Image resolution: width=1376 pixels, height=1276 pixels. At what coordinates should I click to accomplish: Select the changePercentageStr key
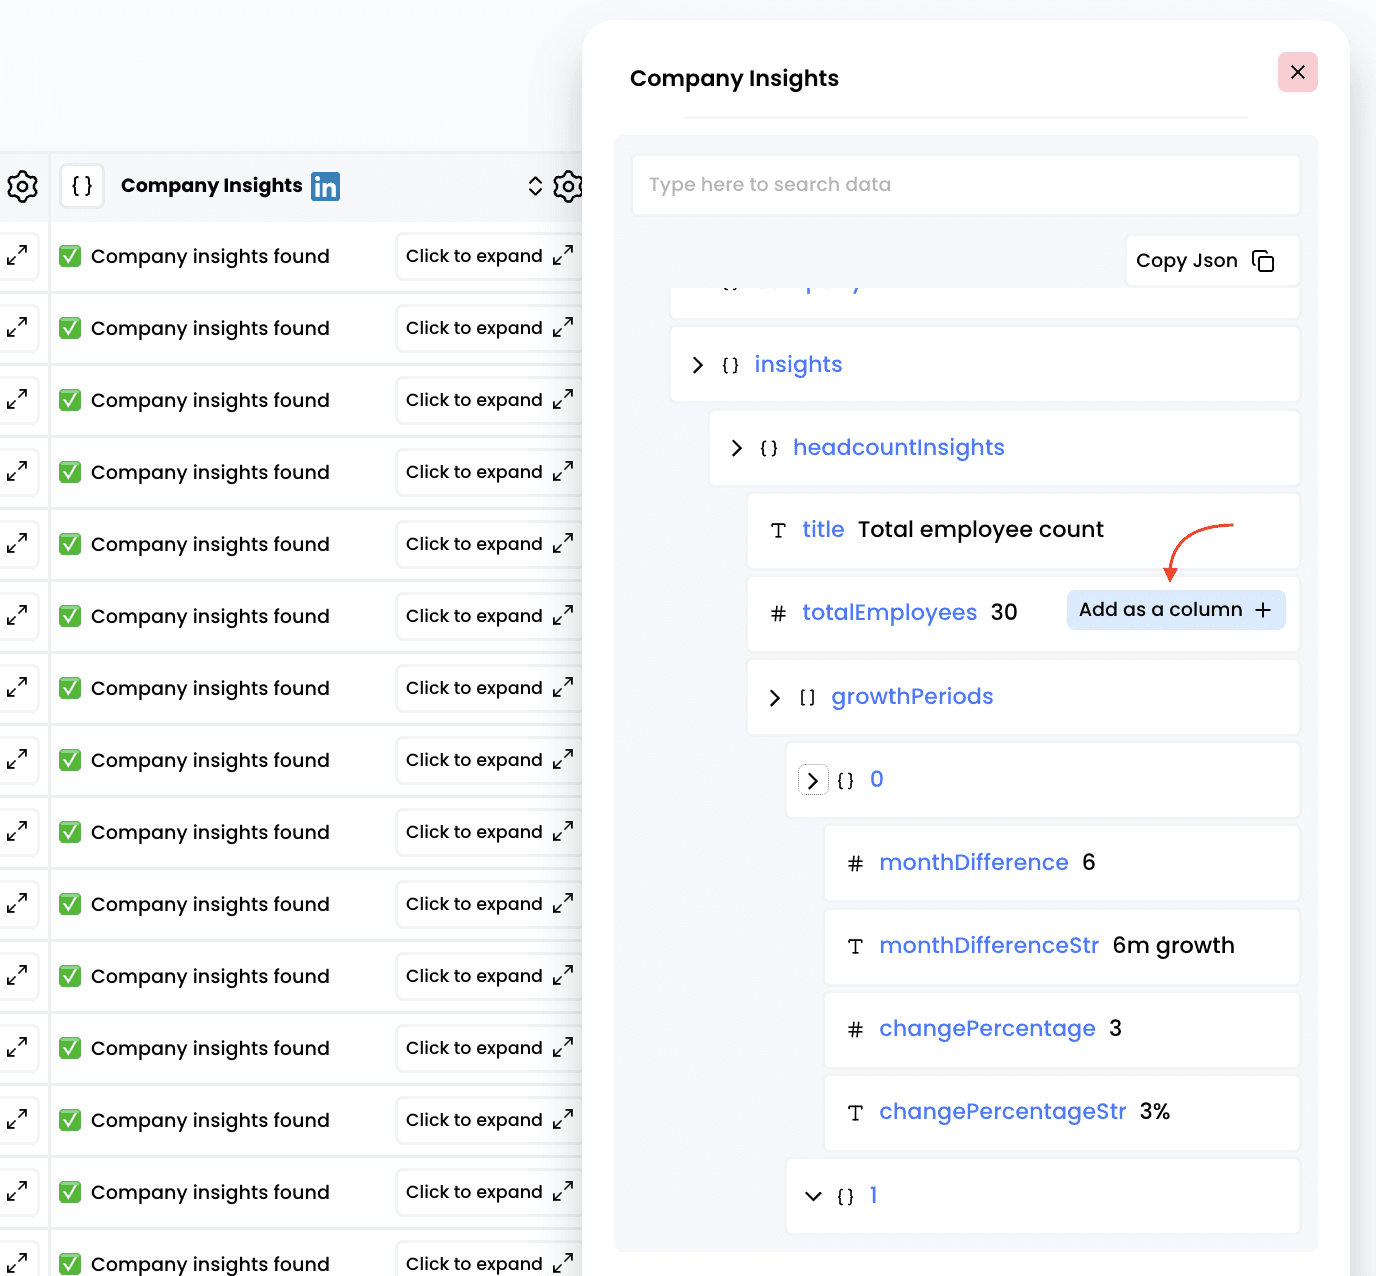[x=1002, y=1112]
